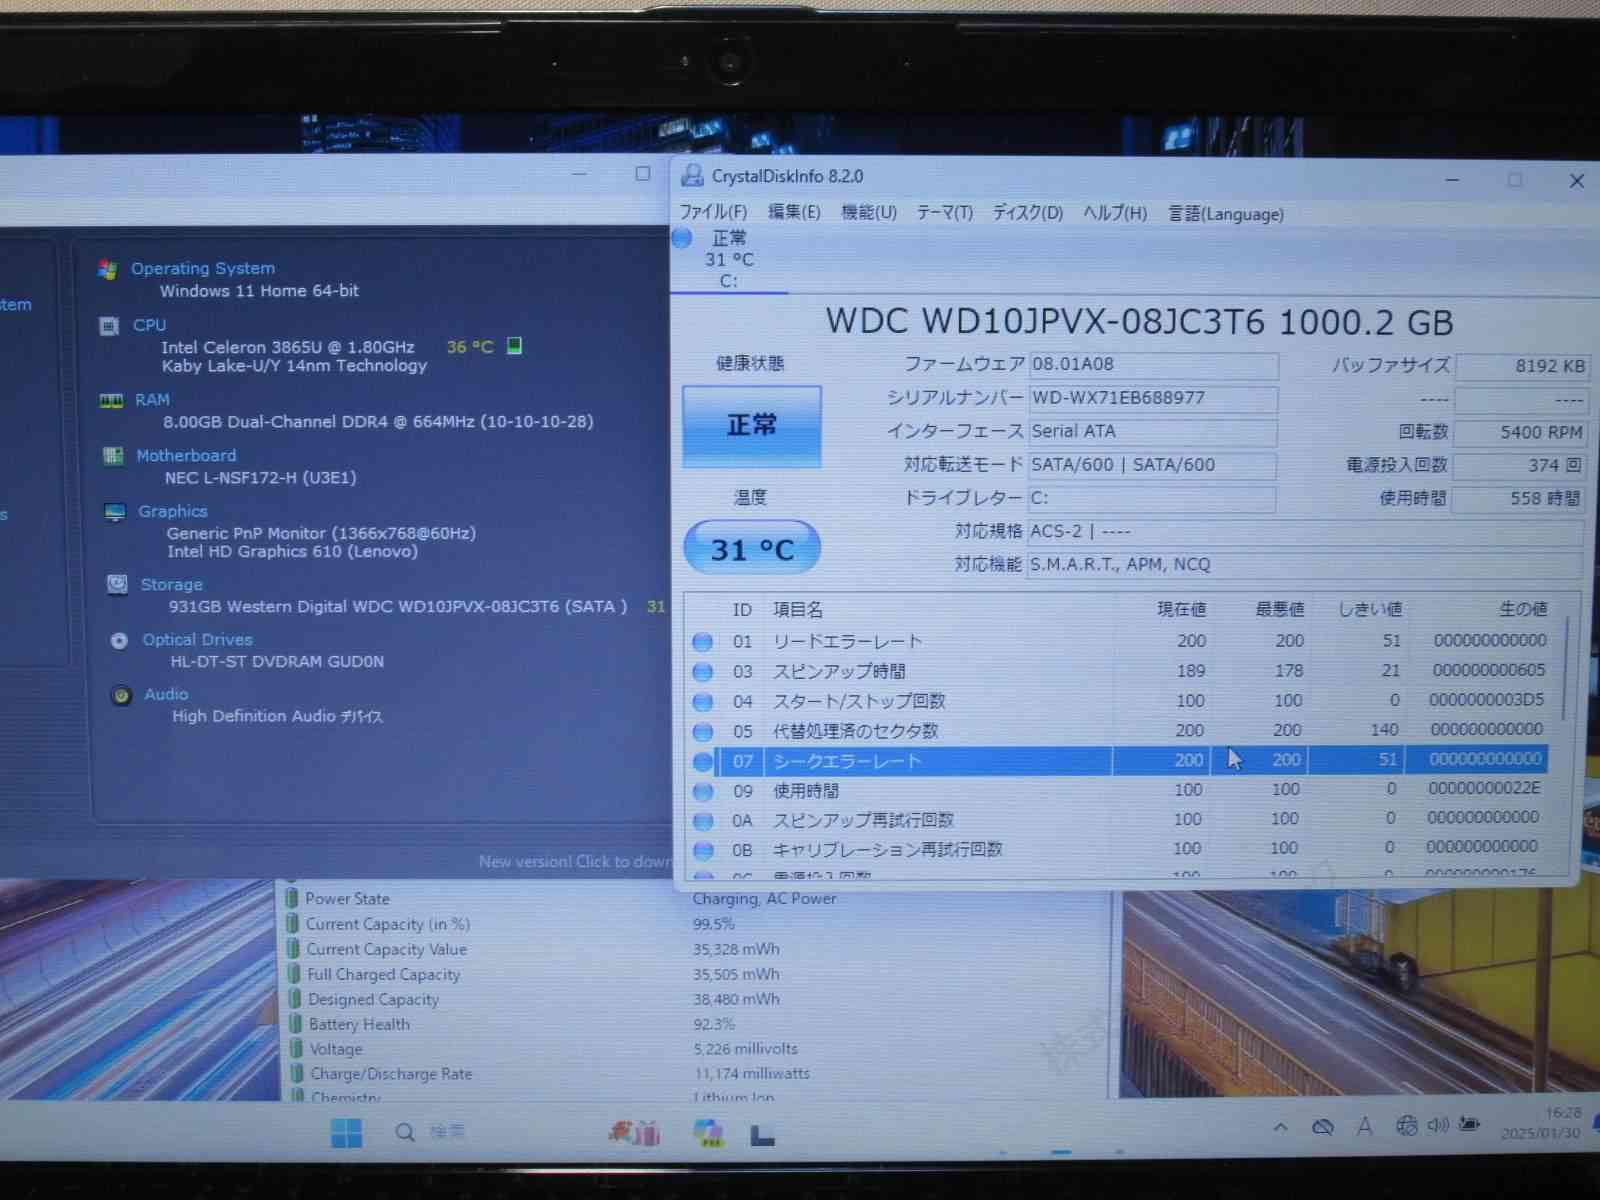Click the CPU chip icon in Speccy

click(110, 326)
